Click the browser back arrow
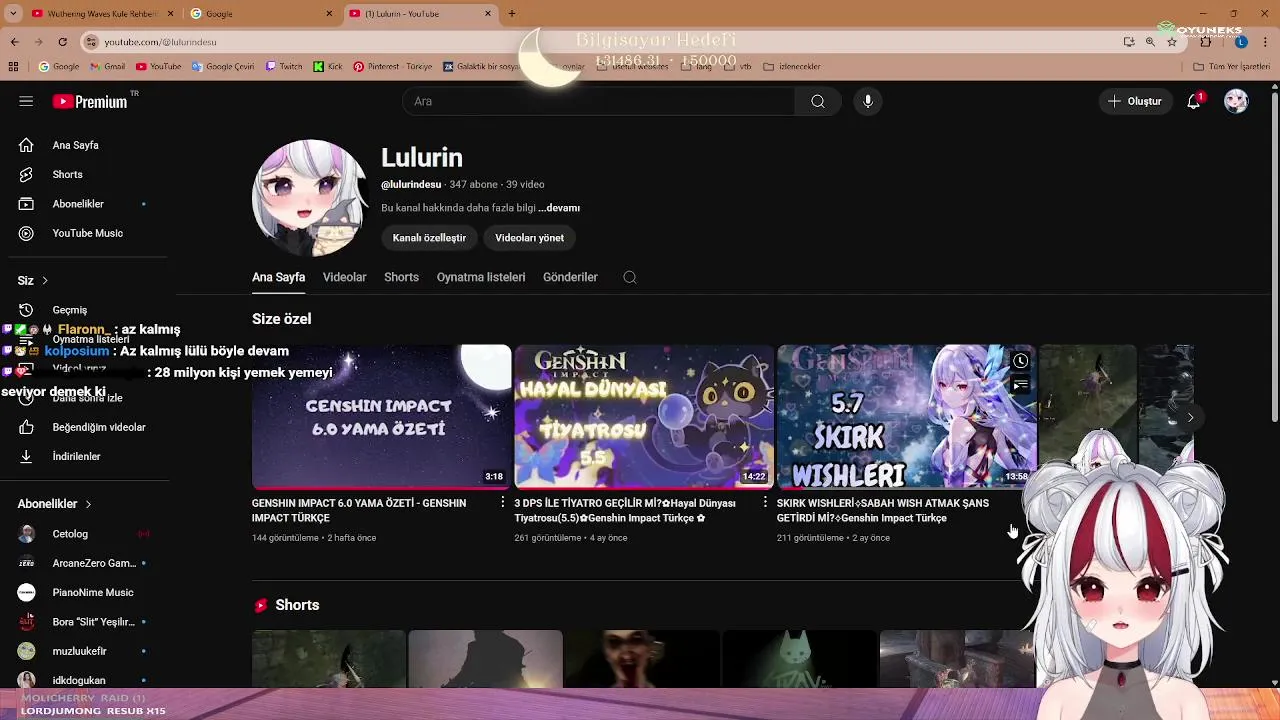 pyautogui.click(x=14, y=42)
